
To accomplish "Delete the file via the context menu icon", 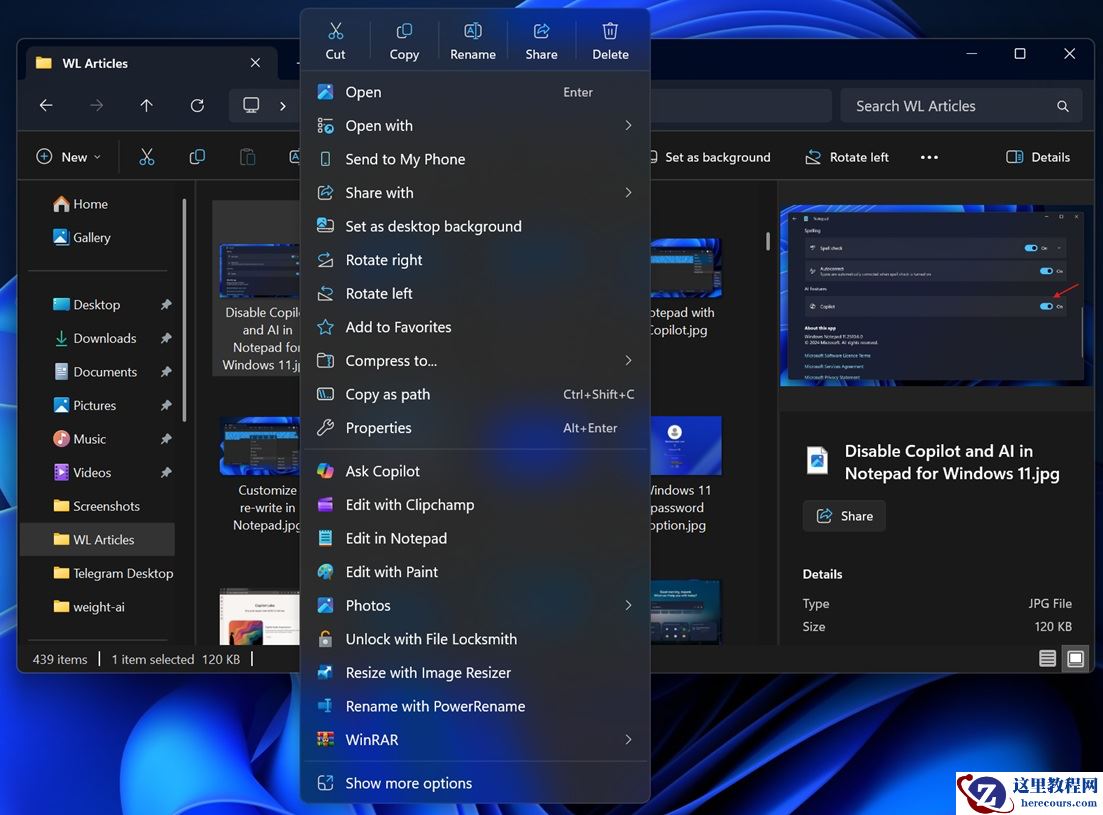I will 610,38.
